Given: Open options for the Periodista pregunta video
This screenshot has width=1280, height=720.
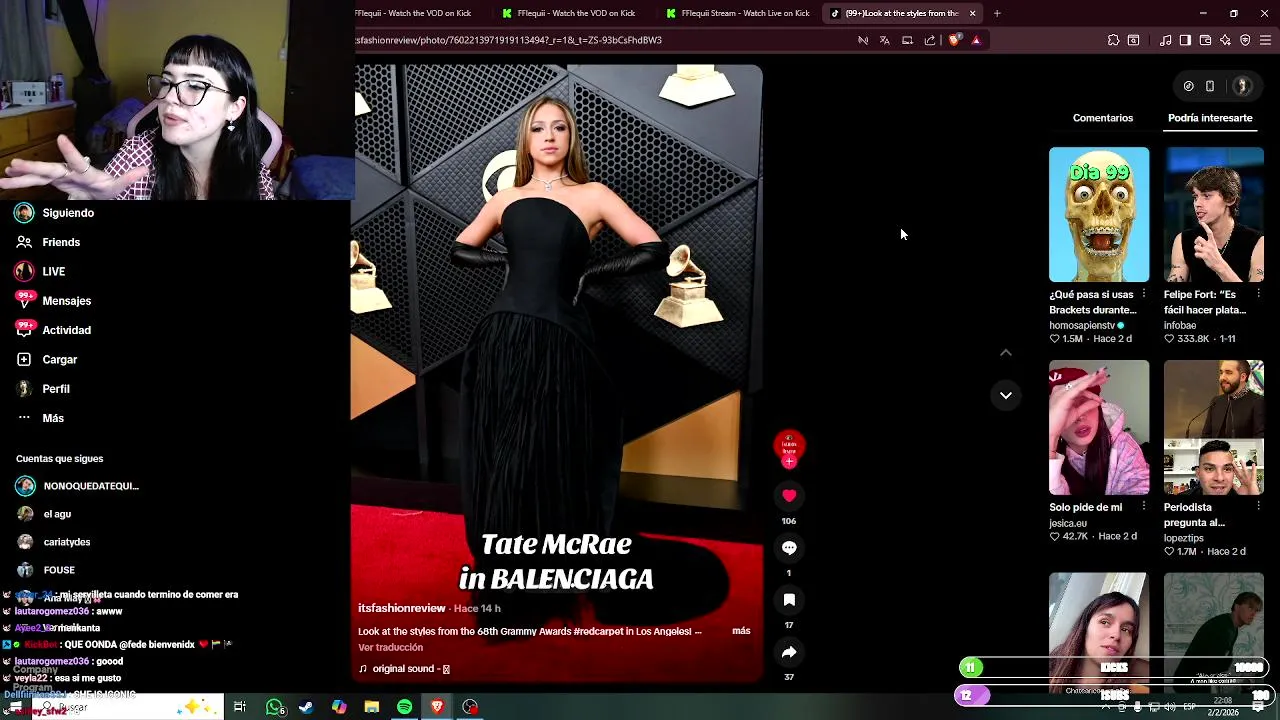Looking at the screenshot, I should click(x=1259, y=507).
